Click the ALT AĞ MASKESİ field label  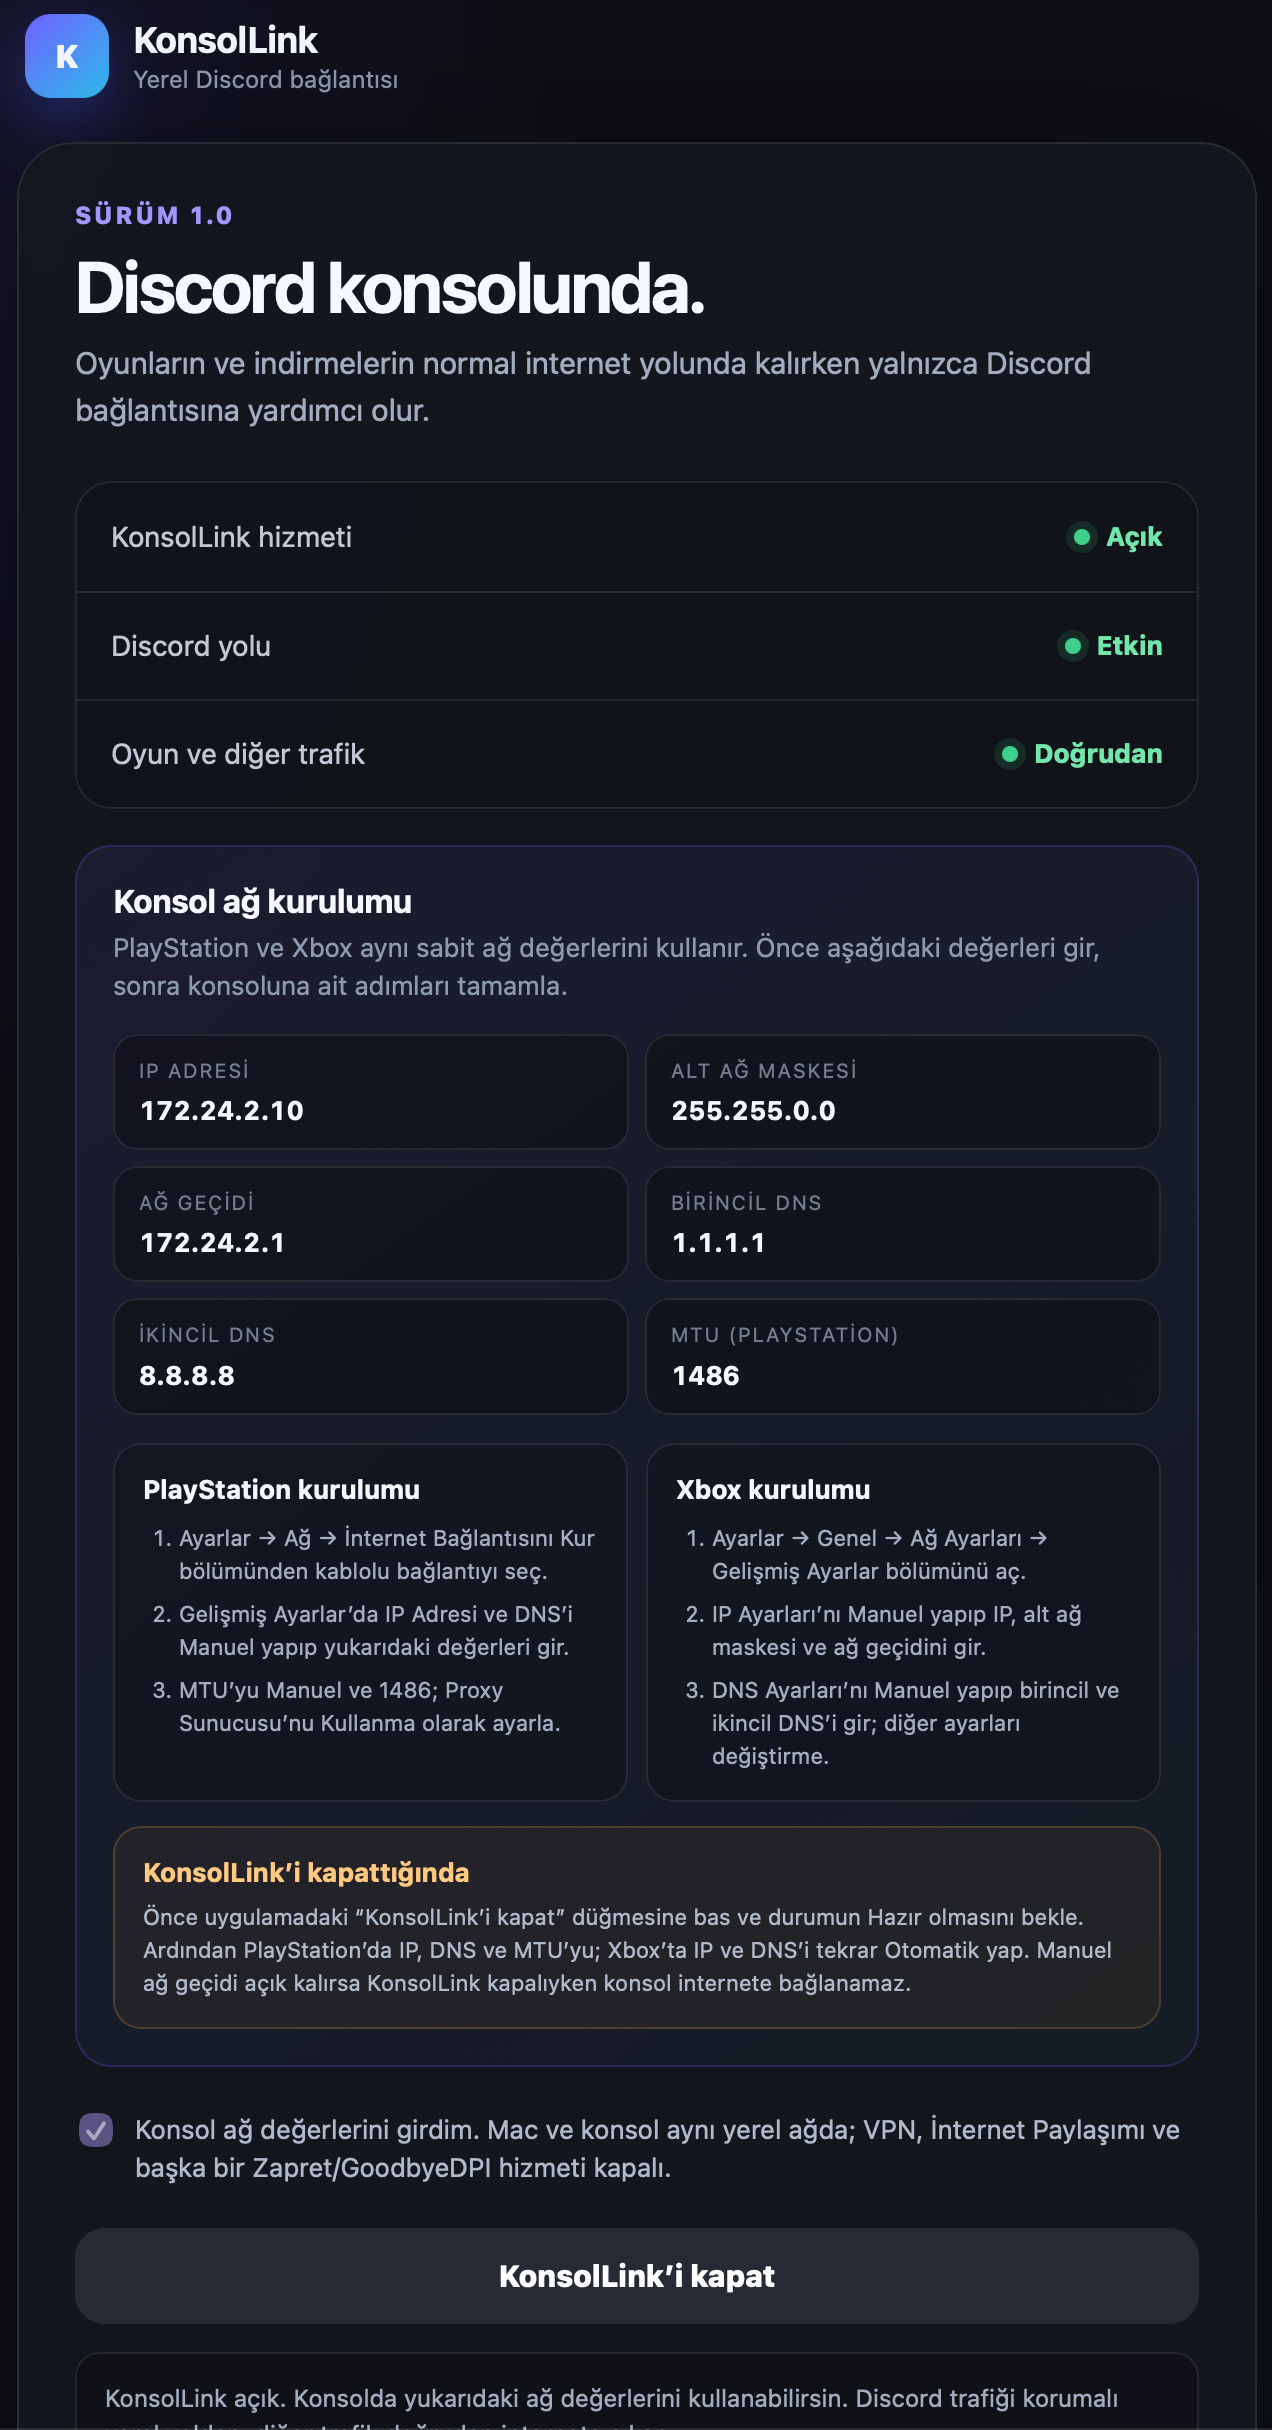click(764, 1071)
